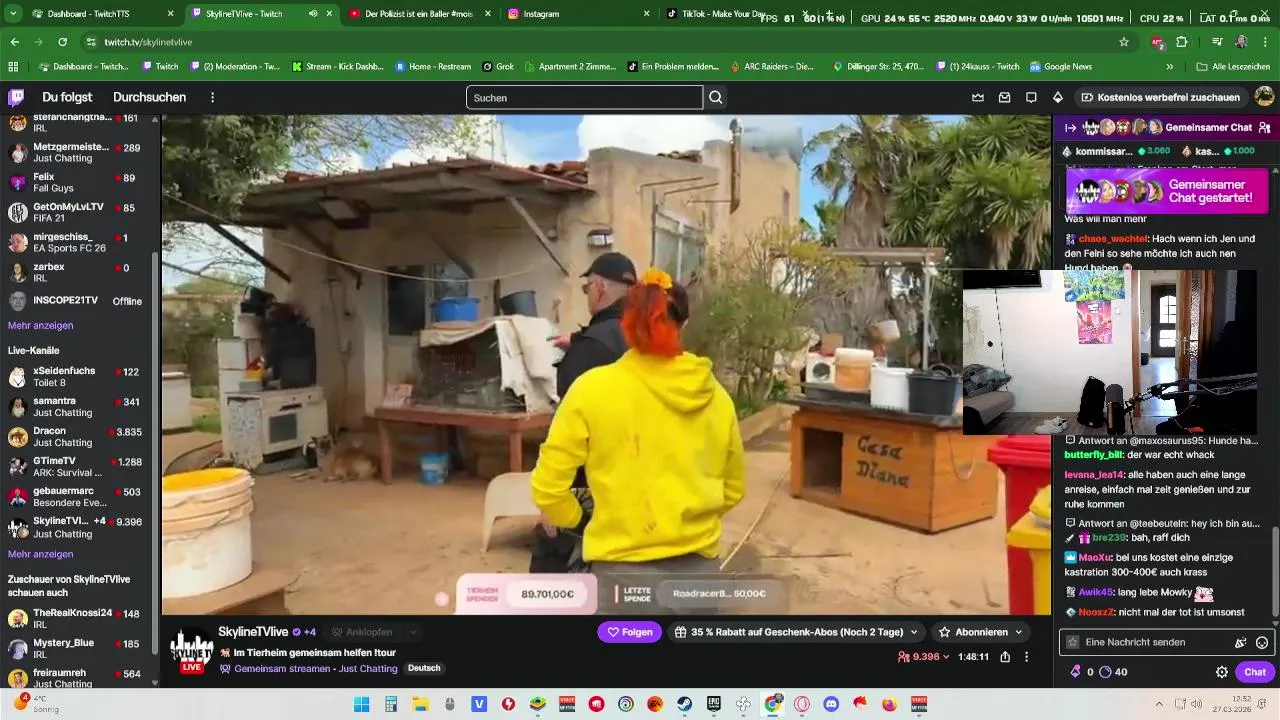Click the SkylineTVlive channel avatar below video
Image resolution: width=1280 pixels, height=720 pixels.
coord(191,650)
